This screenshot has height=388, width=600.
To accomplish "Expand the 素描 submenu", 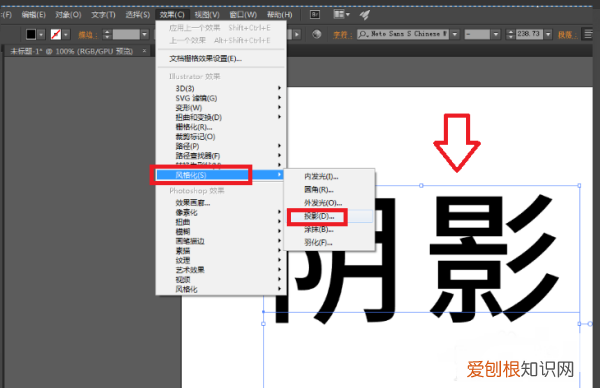I will click(x=221, y=251).
